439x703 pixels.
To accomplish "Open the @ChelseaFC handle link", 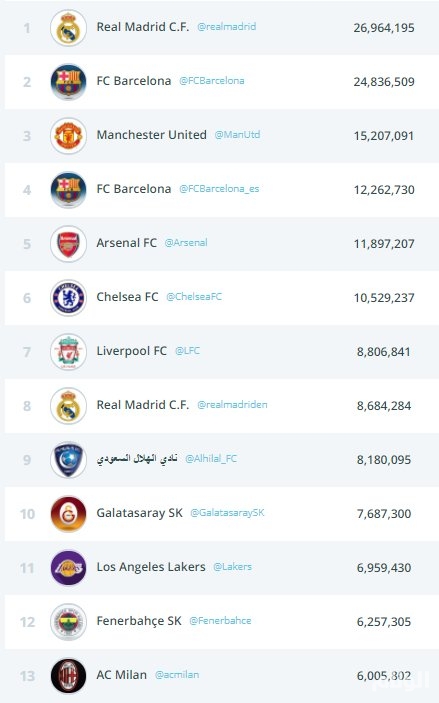I will [194, 297].
